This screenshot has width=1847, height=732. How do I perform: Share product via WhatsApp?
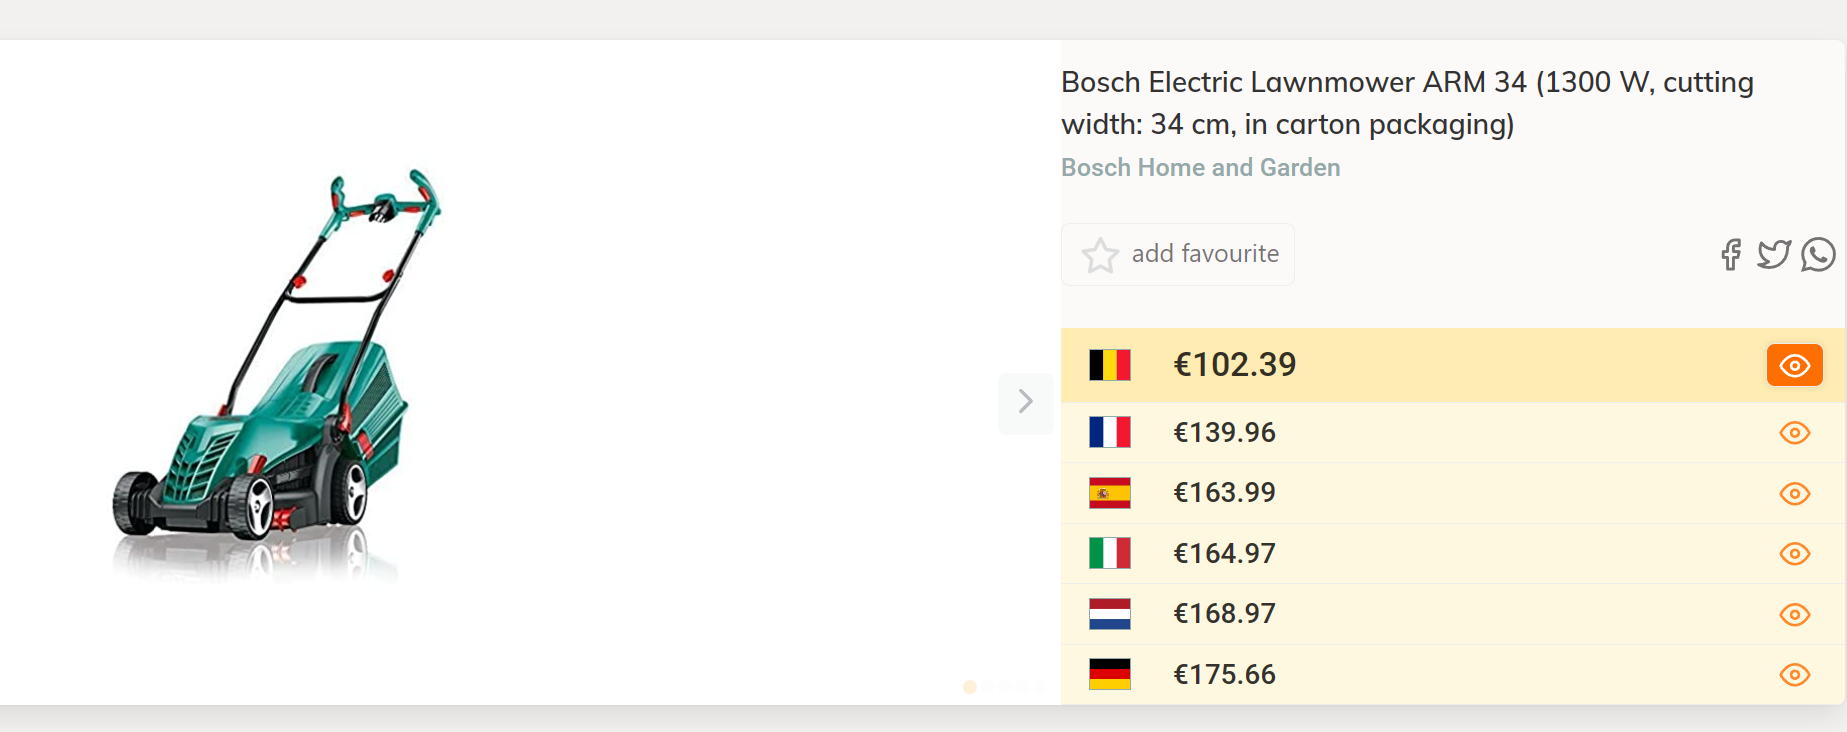[x=1818, y=255]
